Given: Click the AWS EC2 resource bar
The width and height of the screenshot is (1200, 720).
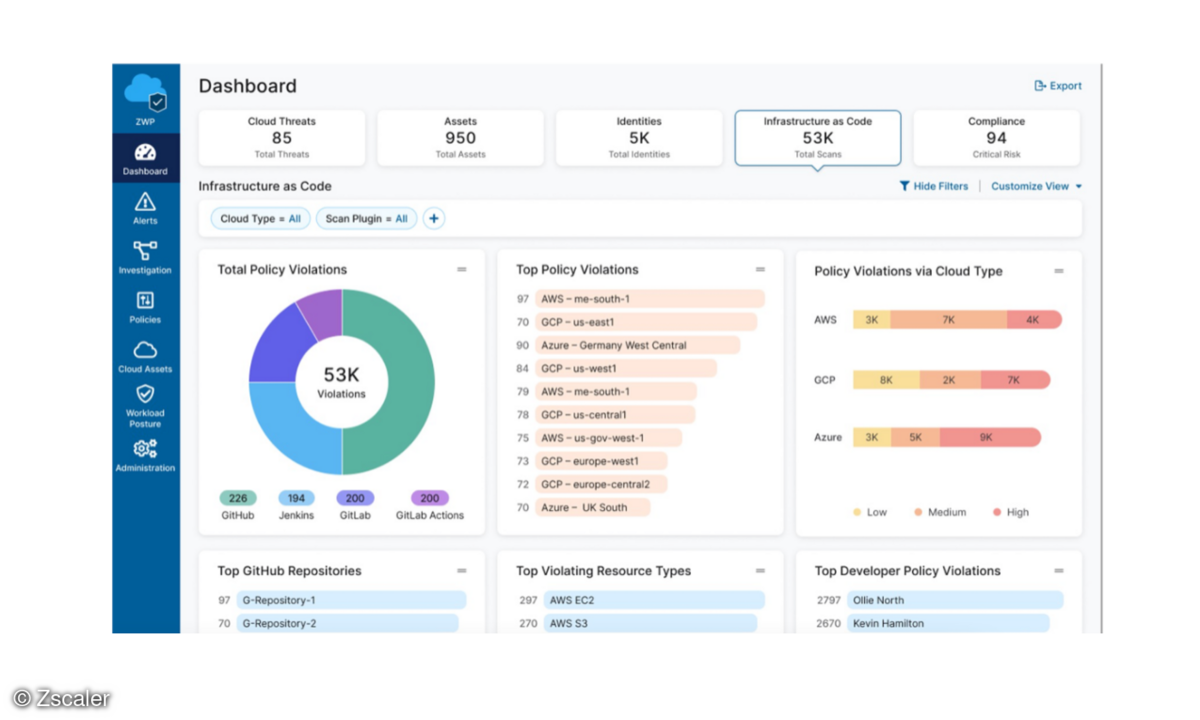Looking at the screenshot, I should pos(654,600).
